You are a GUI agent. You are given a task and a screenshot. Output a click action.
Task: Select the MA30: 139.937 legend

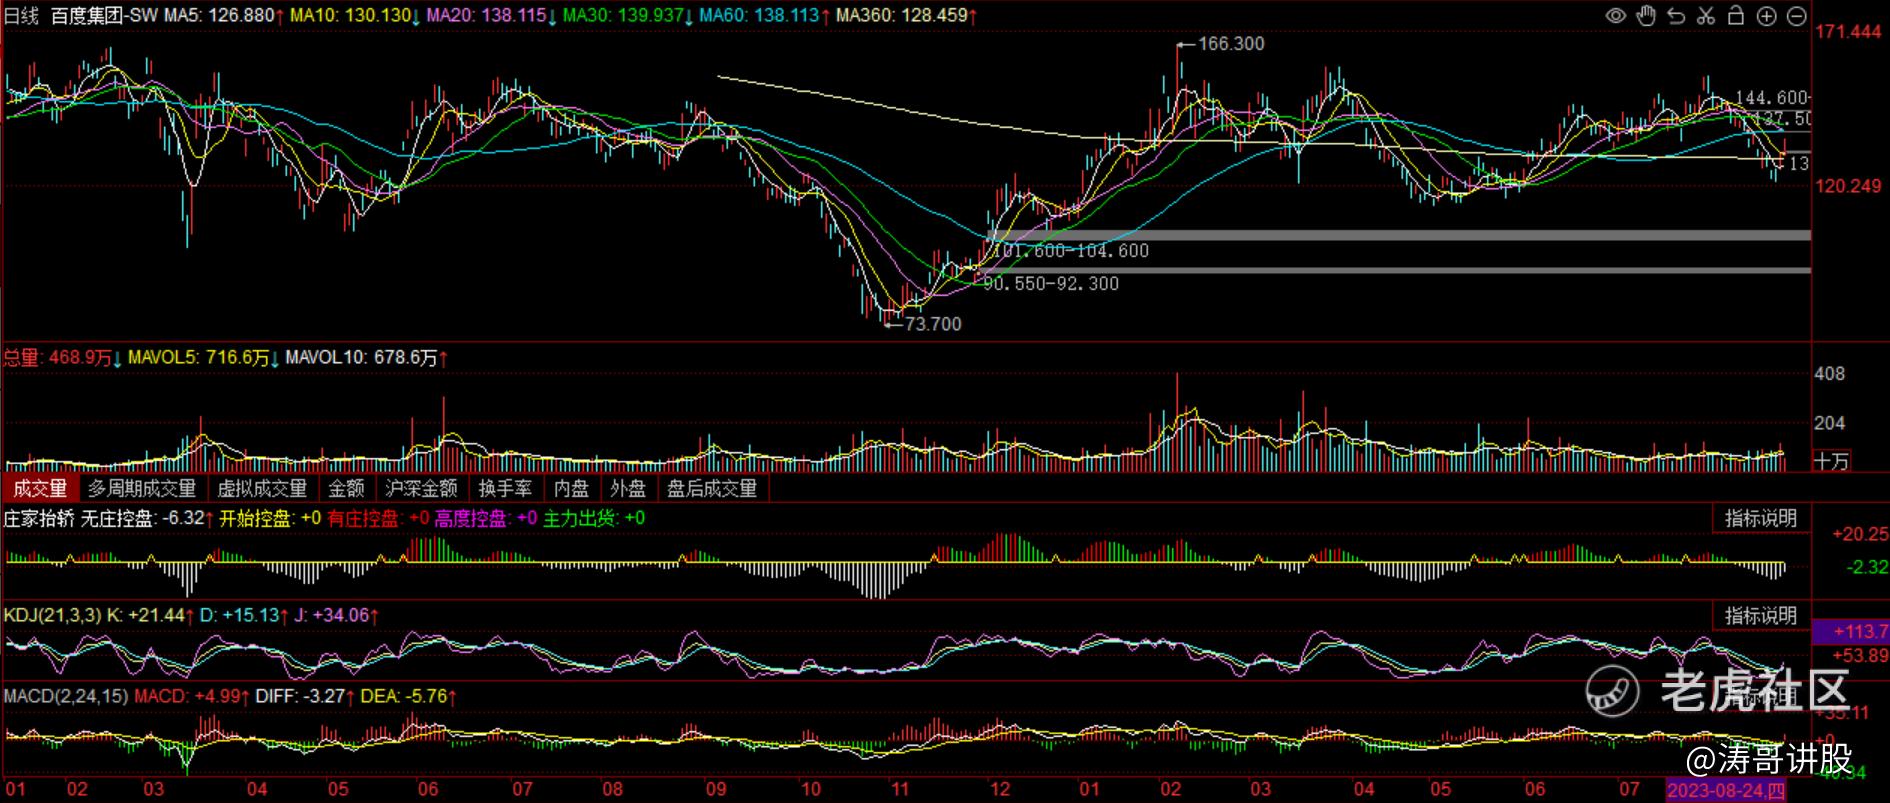[628, 16]
